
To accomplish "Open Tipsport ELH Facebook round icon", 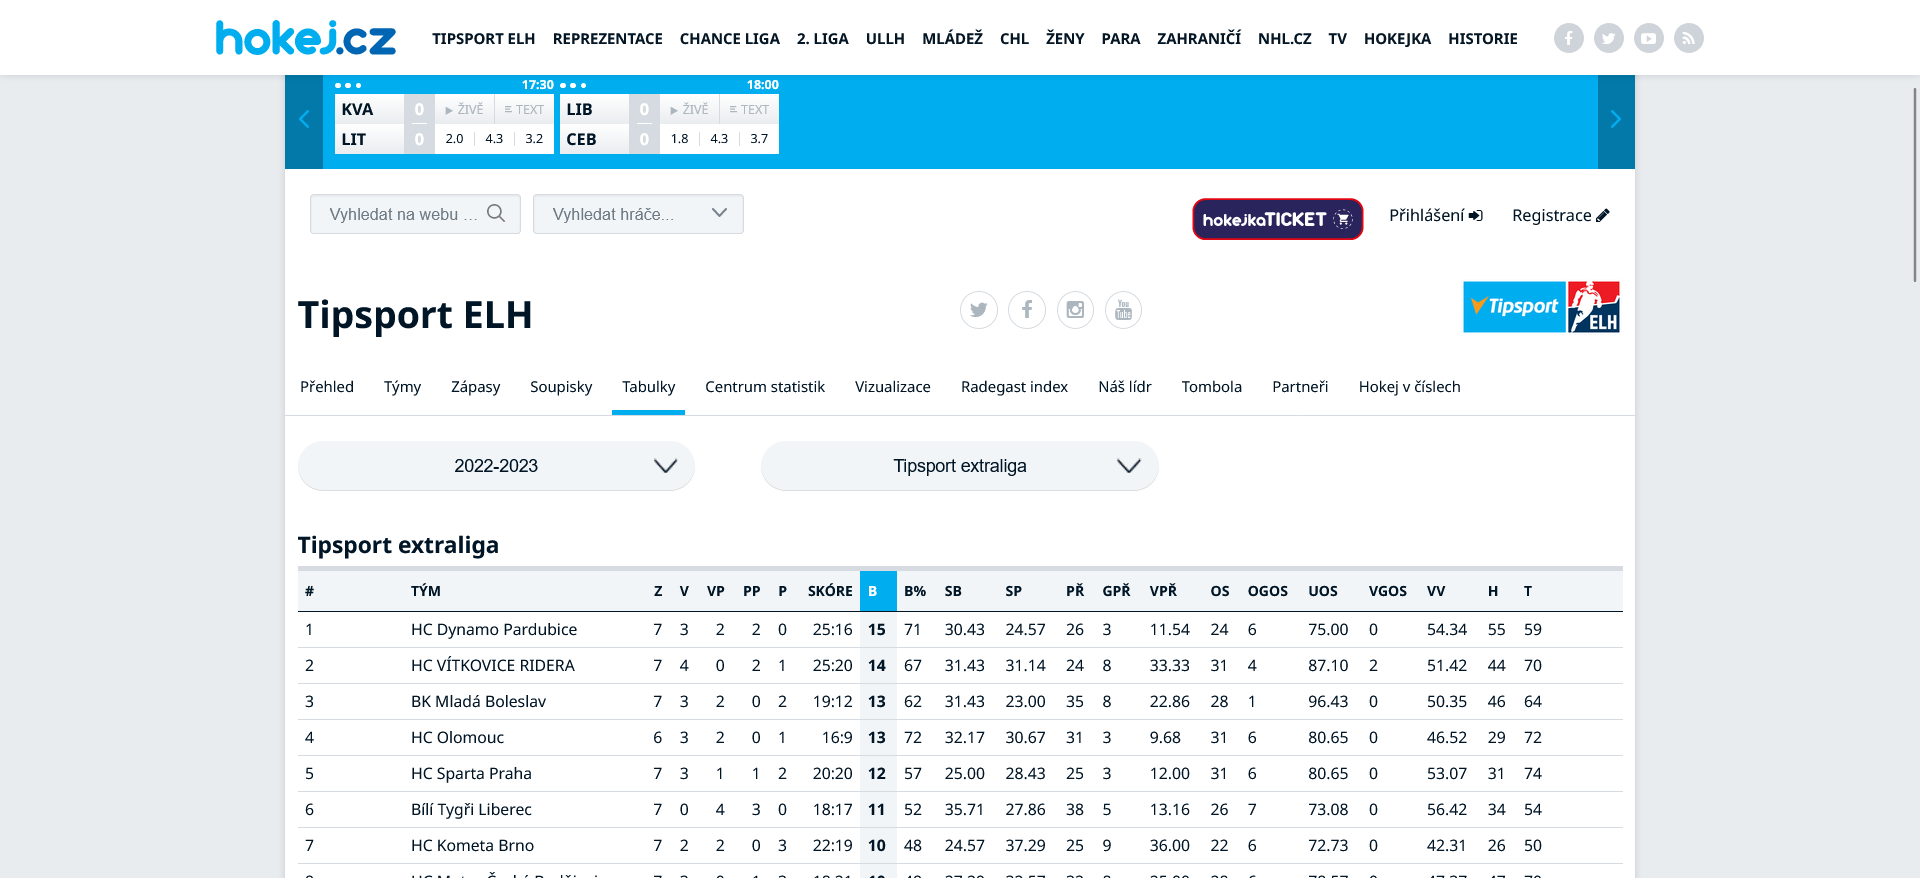I will click(1026, 310).
